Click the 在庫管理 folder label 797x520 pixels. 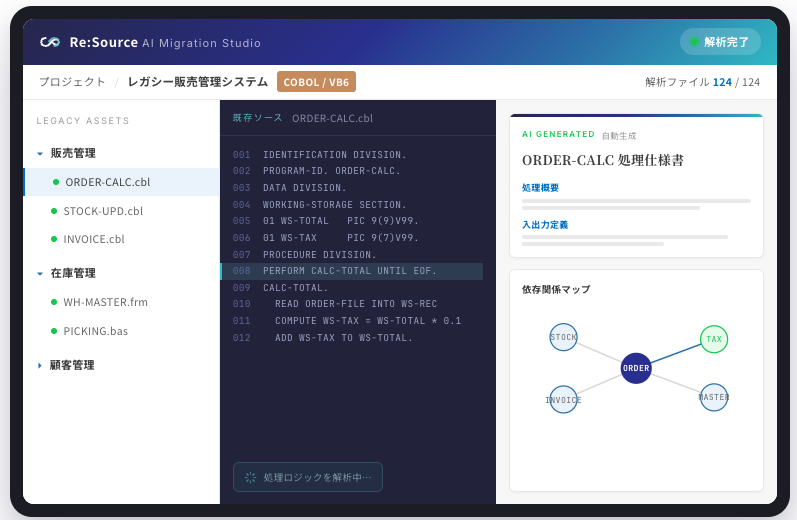73,273
